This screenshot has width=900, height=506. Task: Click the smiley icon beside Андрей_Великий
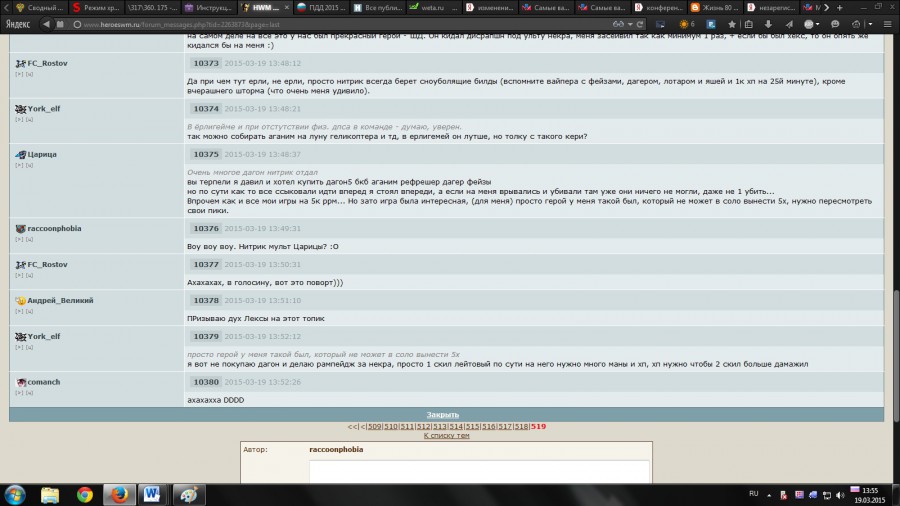click(20, 300)
